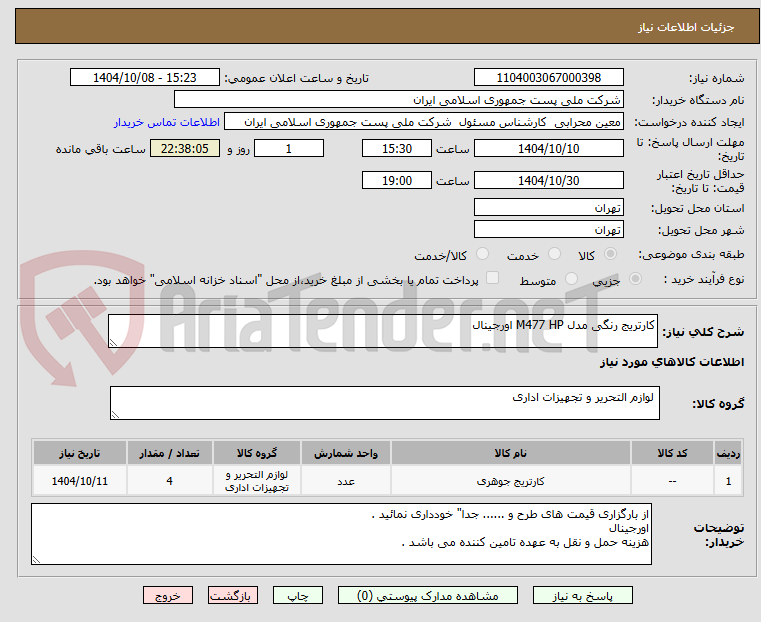This screenshot has height=622, width=761.
Task: Click the need number field 1104003067000398
Action: [548, 78]
